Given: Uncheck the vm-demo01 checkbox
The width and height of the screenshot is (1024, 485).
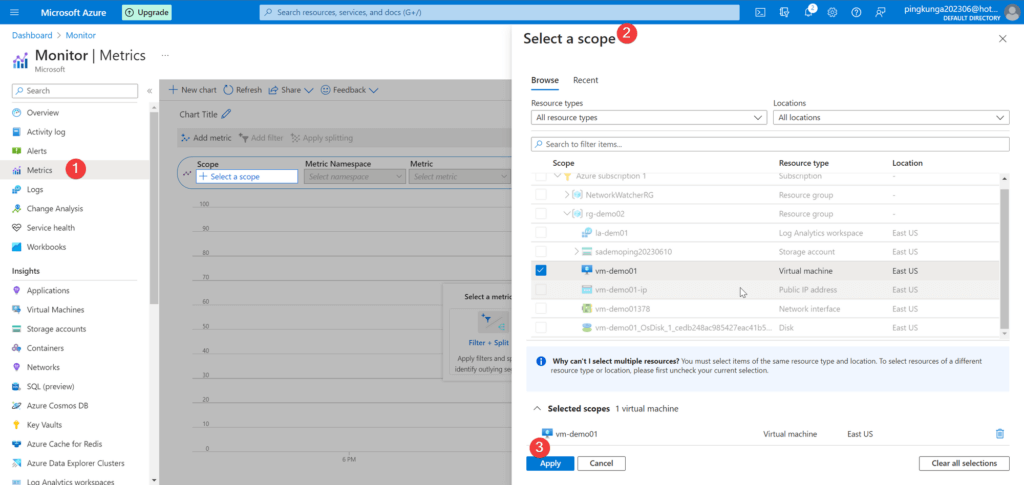Looking at the screenshot, I should pos(541,270).
